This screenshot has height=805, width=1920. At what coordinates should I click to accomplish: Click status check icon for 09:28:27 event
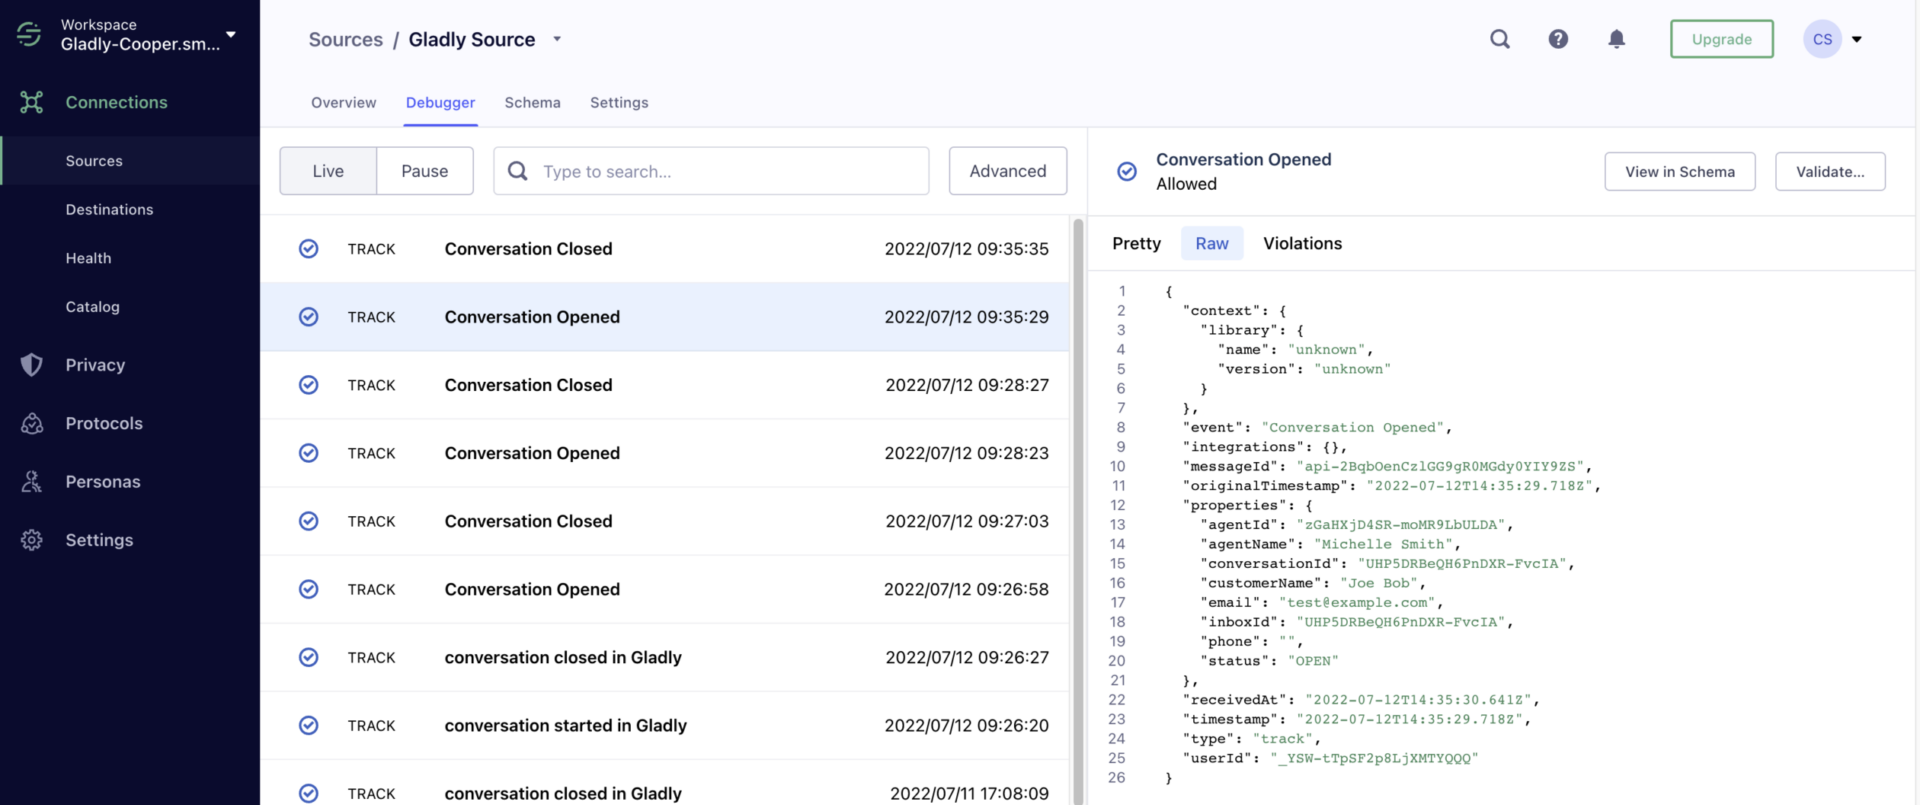309,385
